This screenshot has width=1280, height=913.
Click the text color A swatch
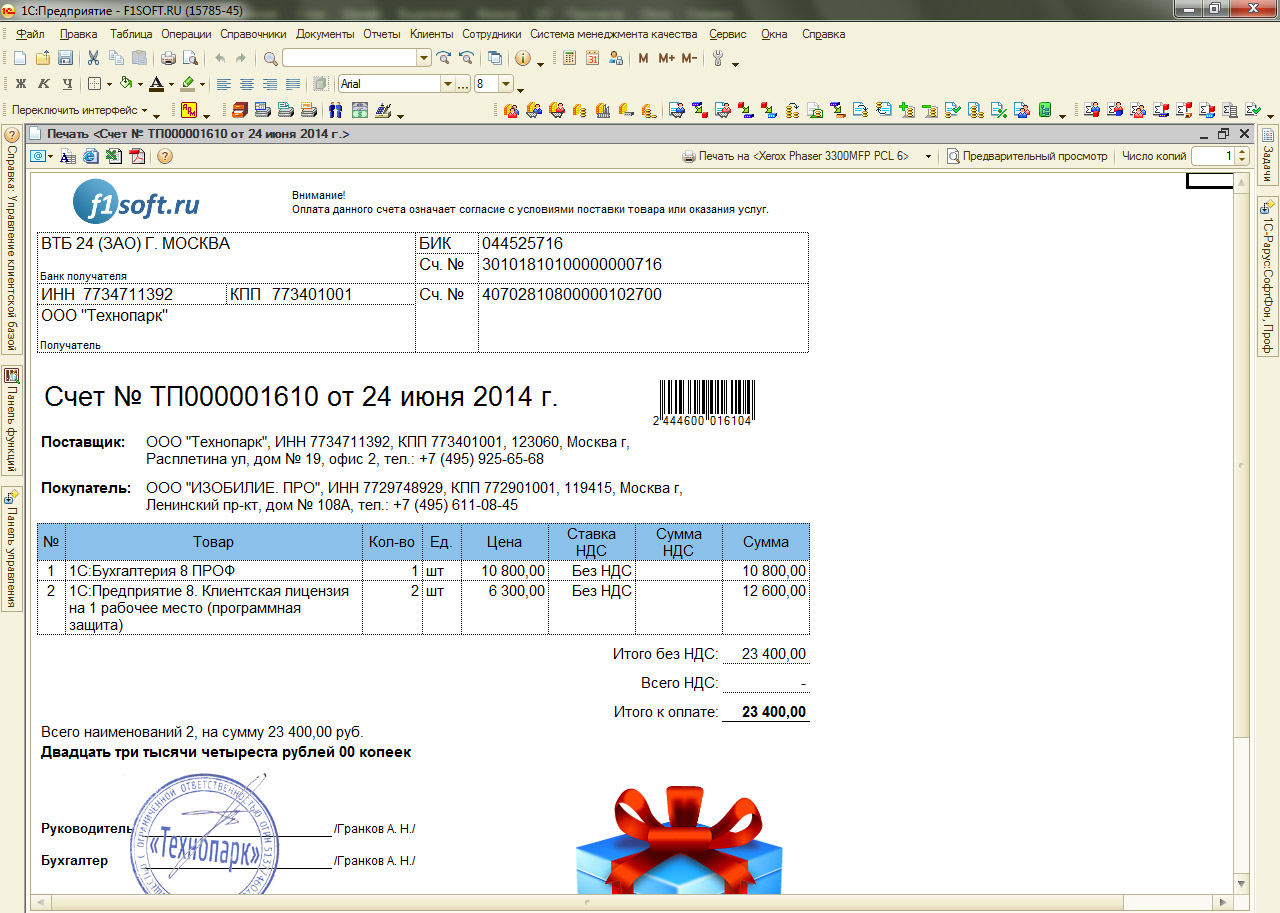click(x=156, y=84)
